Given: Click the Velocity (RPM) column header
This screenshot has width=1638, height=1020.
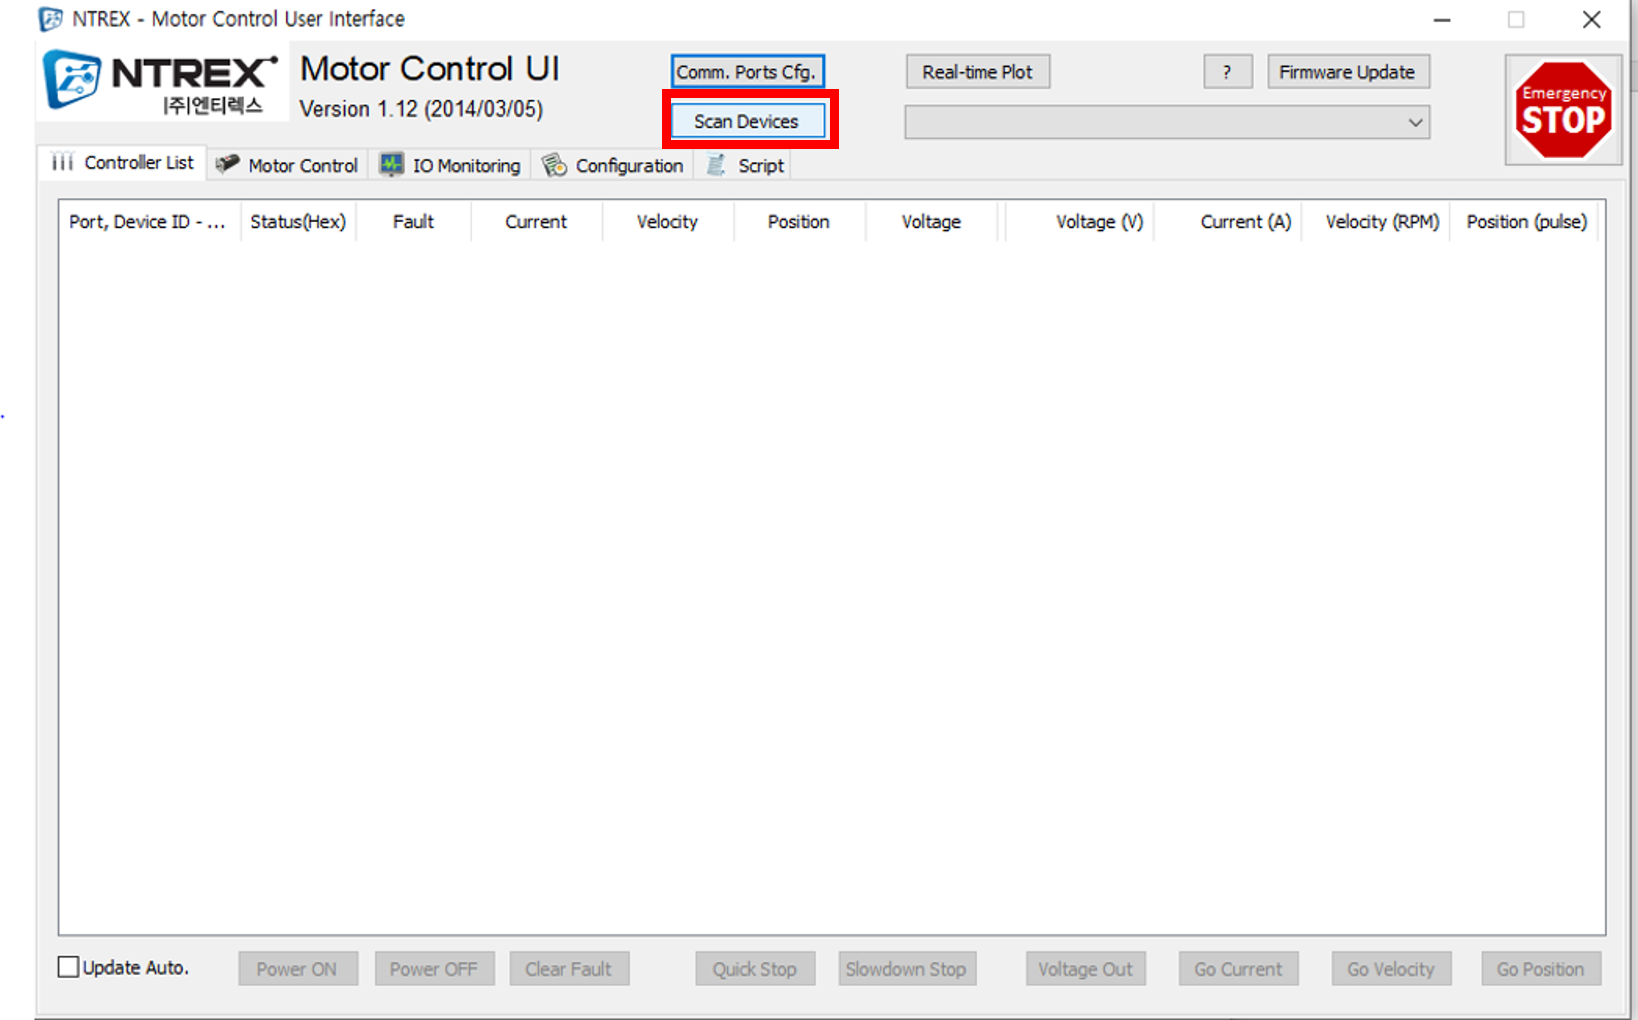Looking at the screenshot, I should (x=1380, y=222).
